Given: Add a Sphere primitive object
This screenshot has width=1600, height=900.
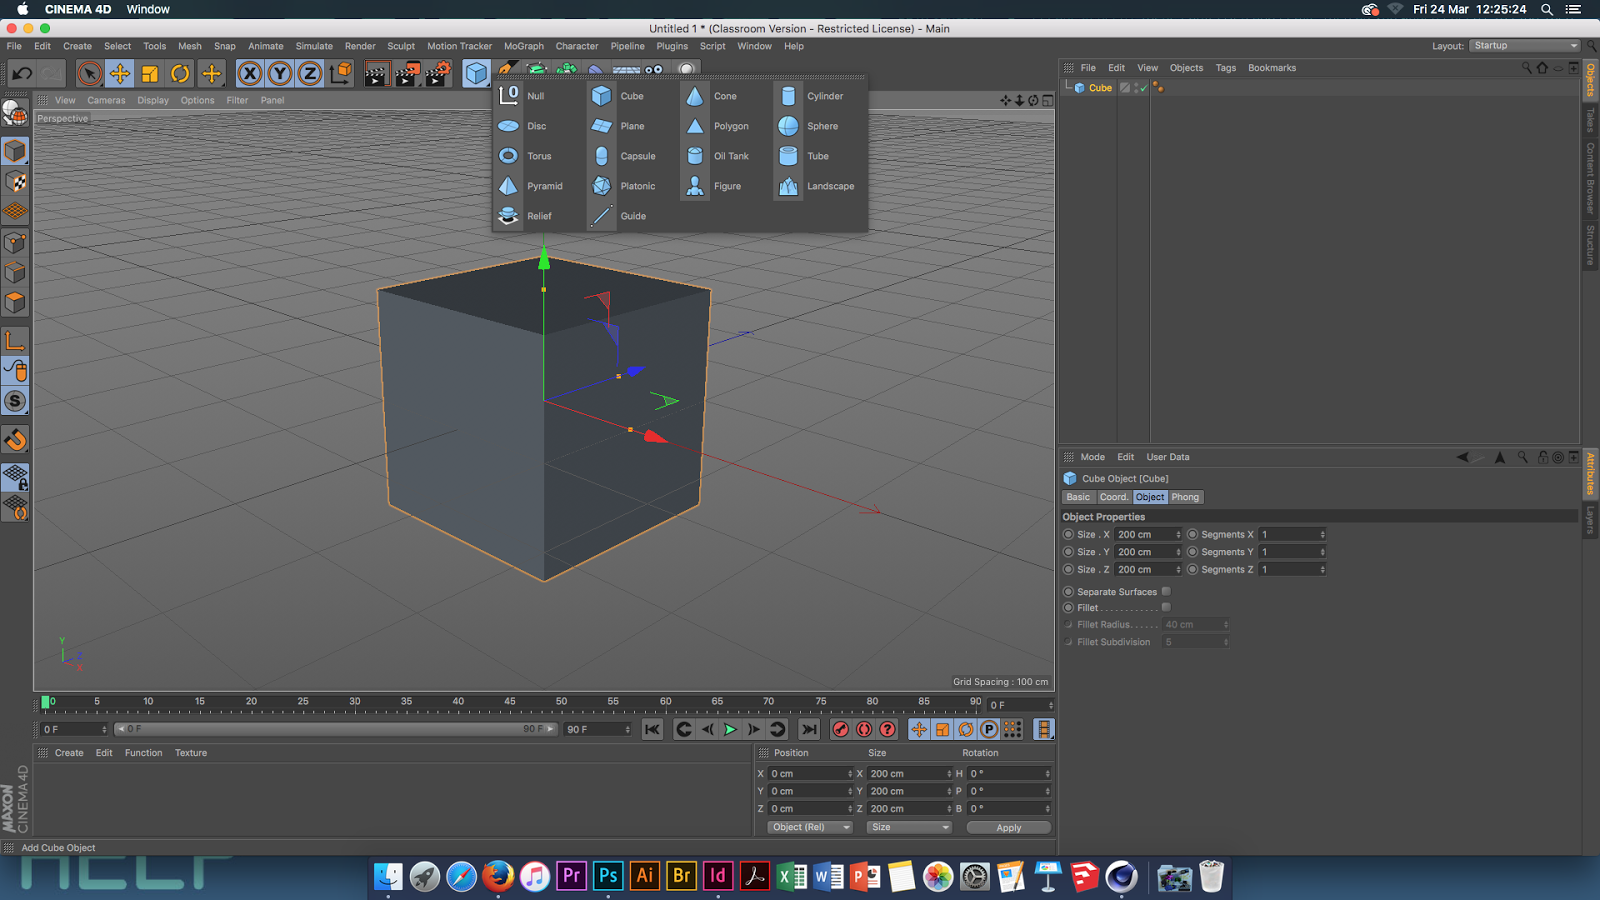Looking at the screenshot, I should [x=789, y=126].
